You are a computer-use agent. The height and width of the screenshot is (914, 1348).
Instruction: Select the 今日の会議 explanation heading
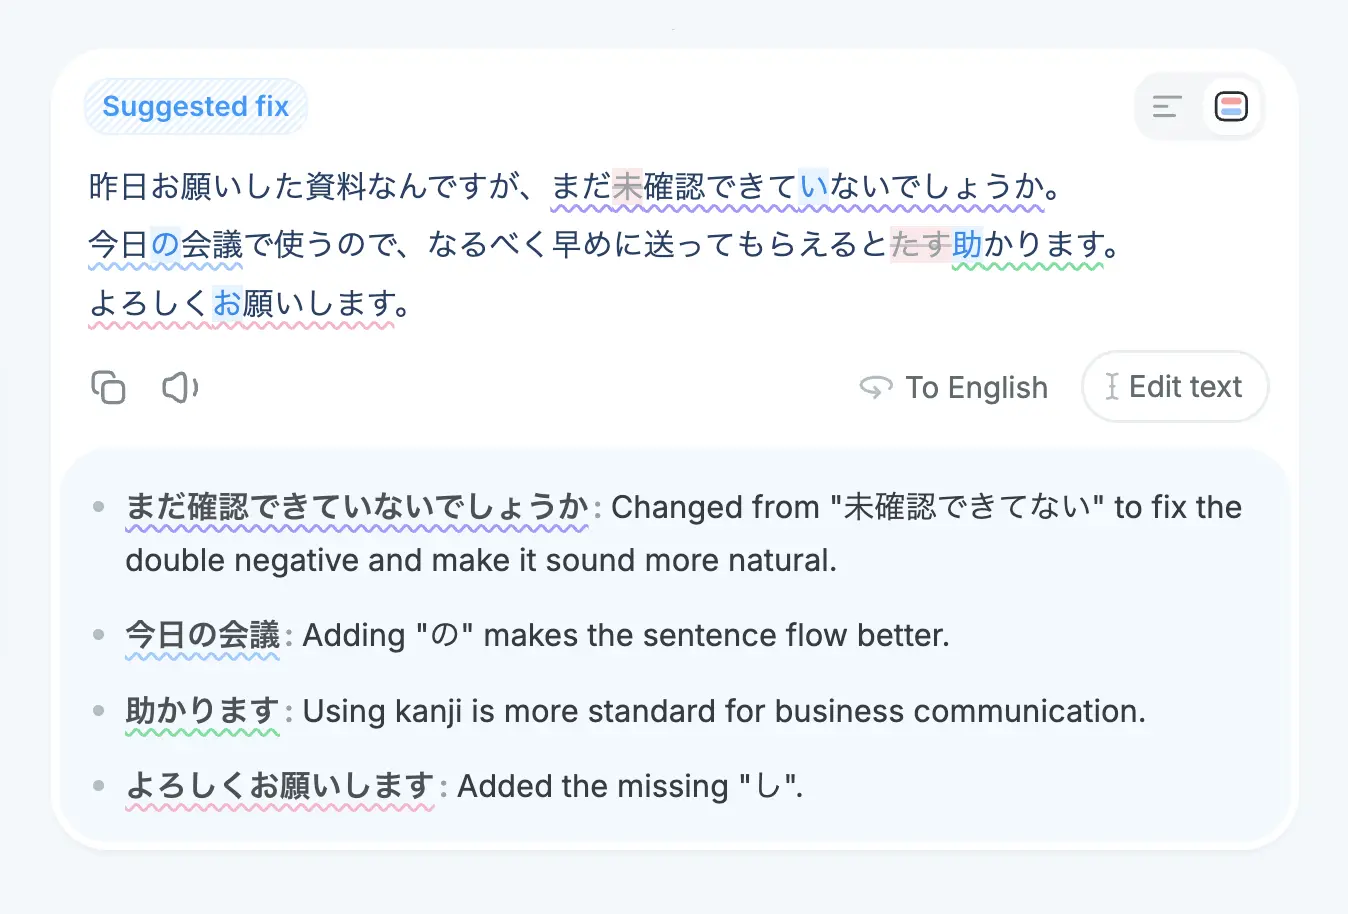tap(203, 635)
